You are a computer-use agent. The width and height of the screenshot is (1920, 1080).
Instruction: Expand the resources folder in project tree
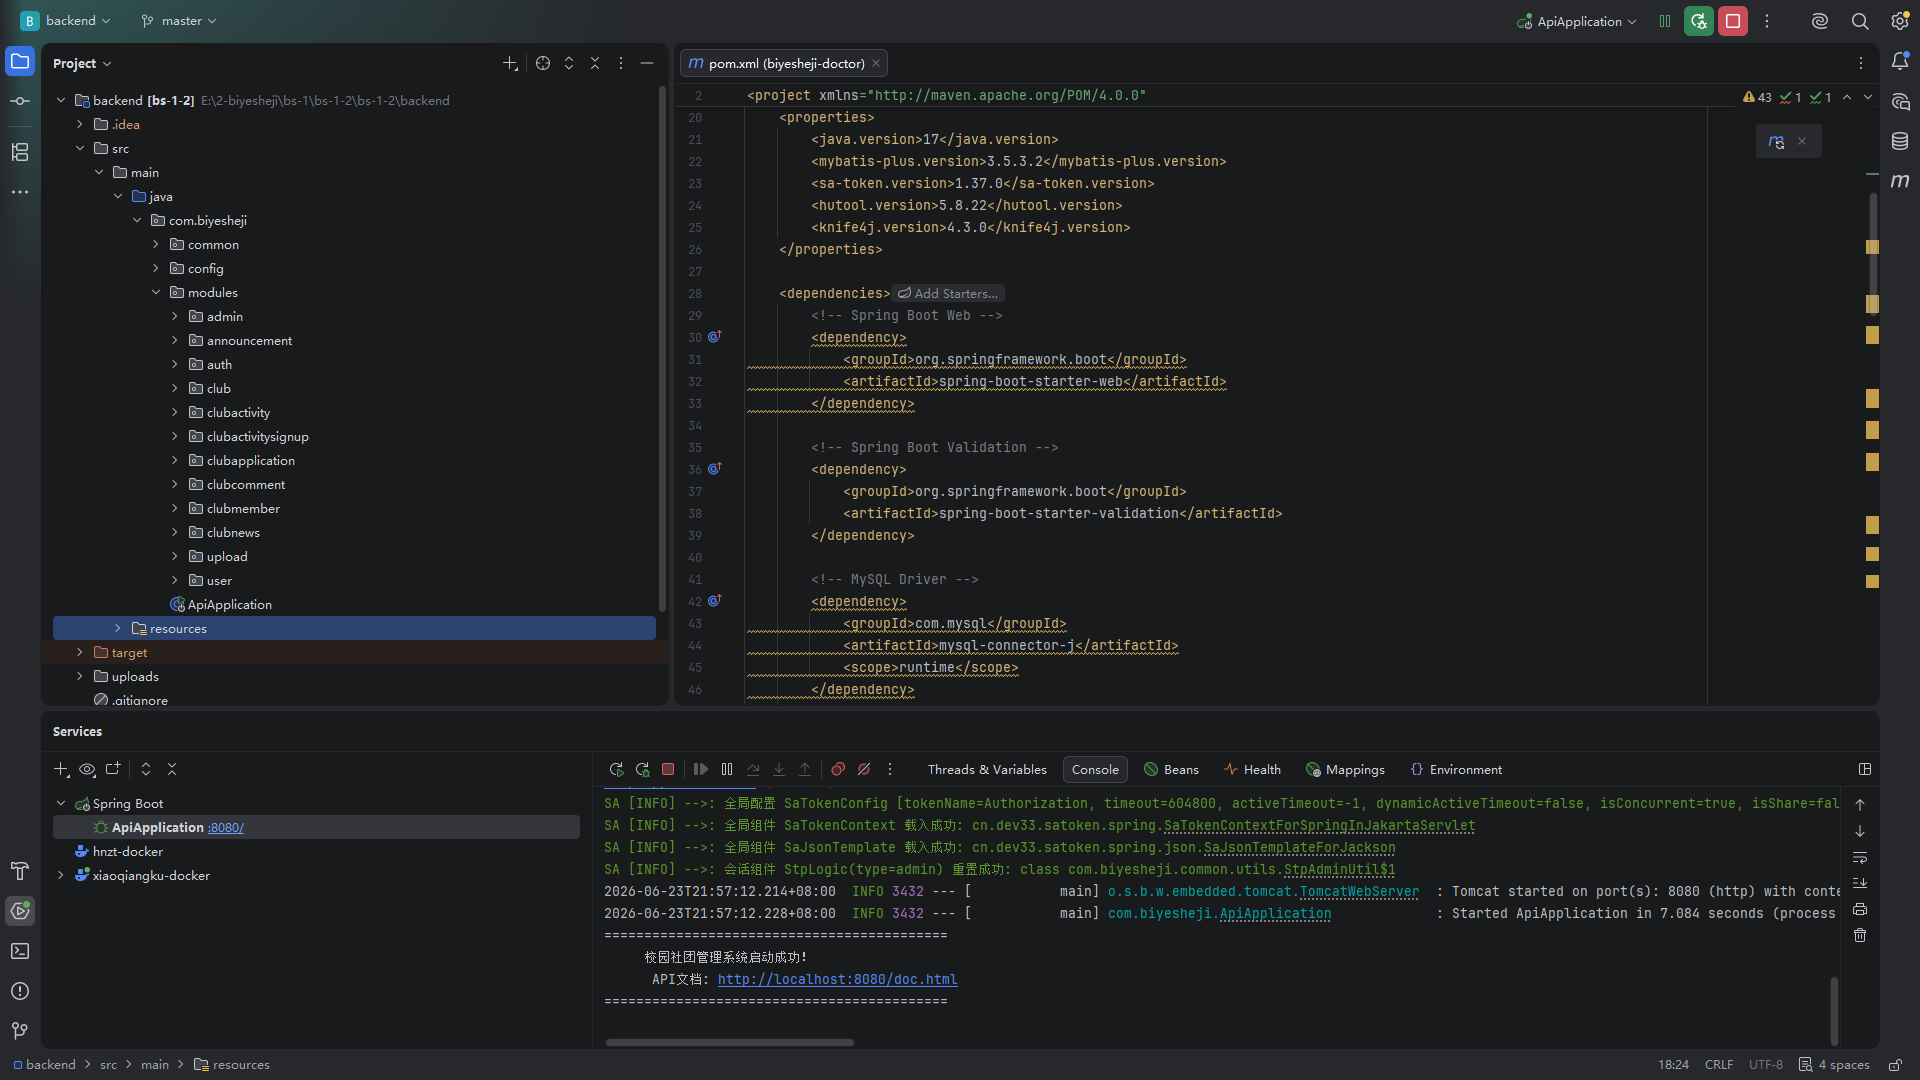(118, 628)
